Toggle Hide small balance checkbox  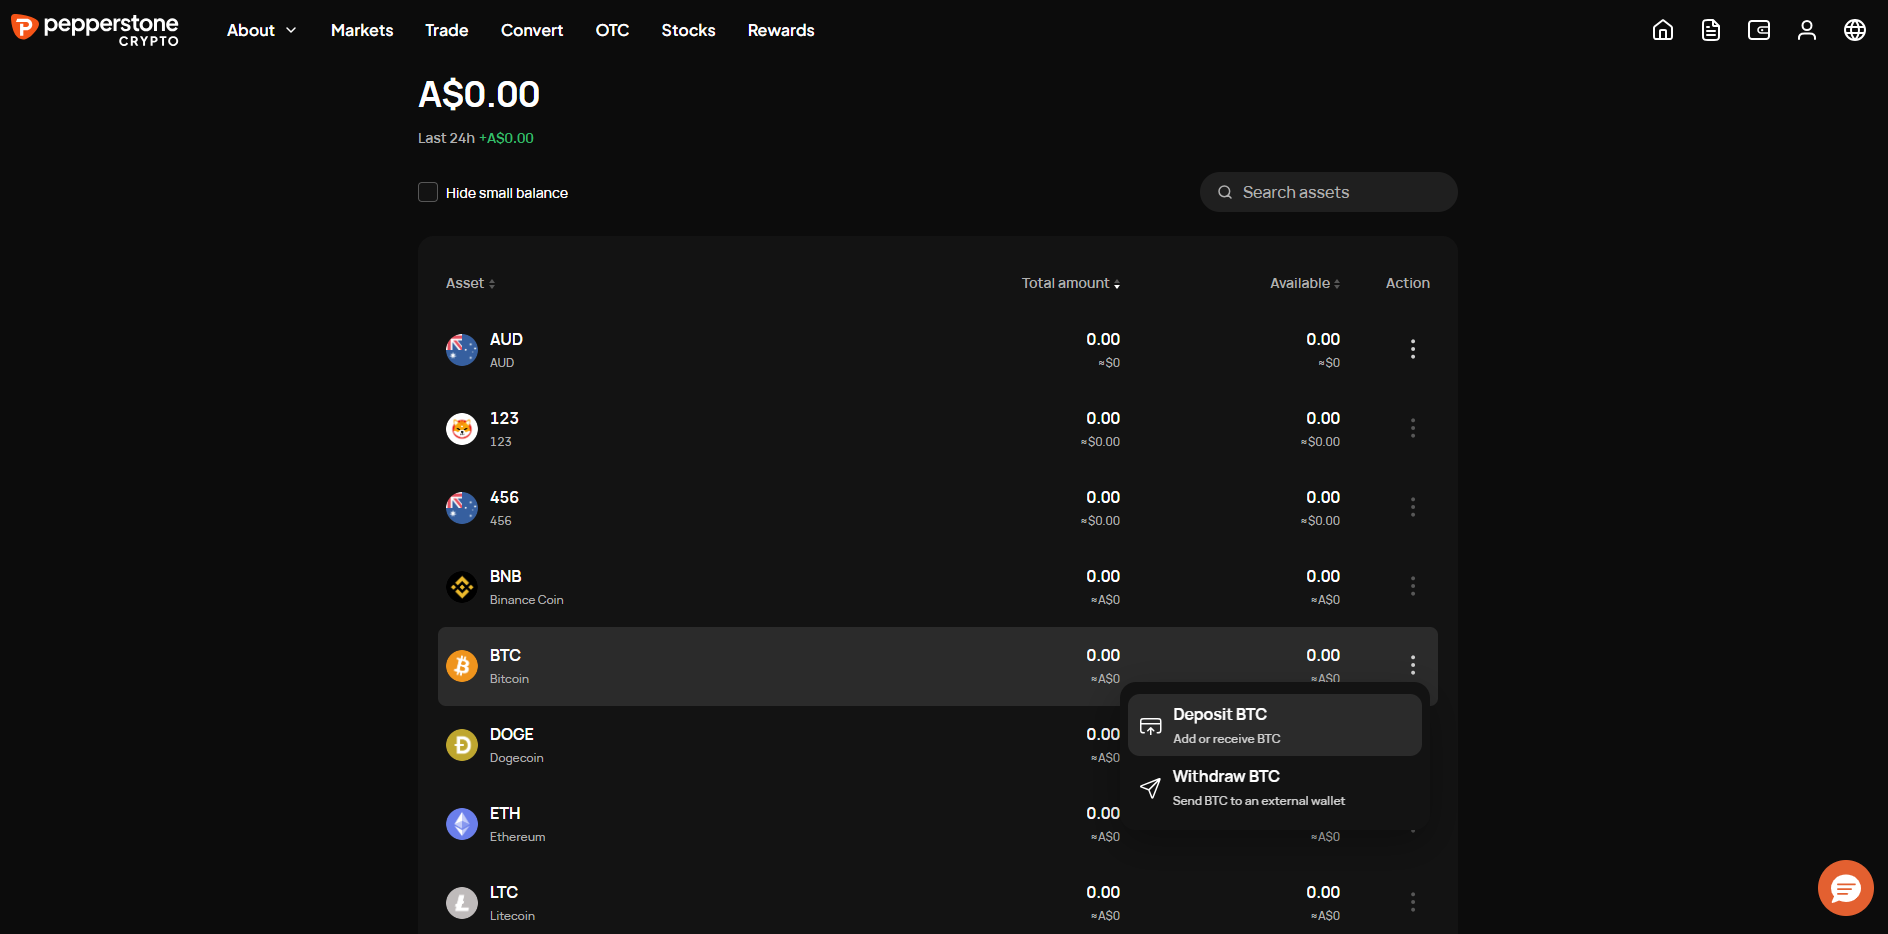tap(428, 192)
